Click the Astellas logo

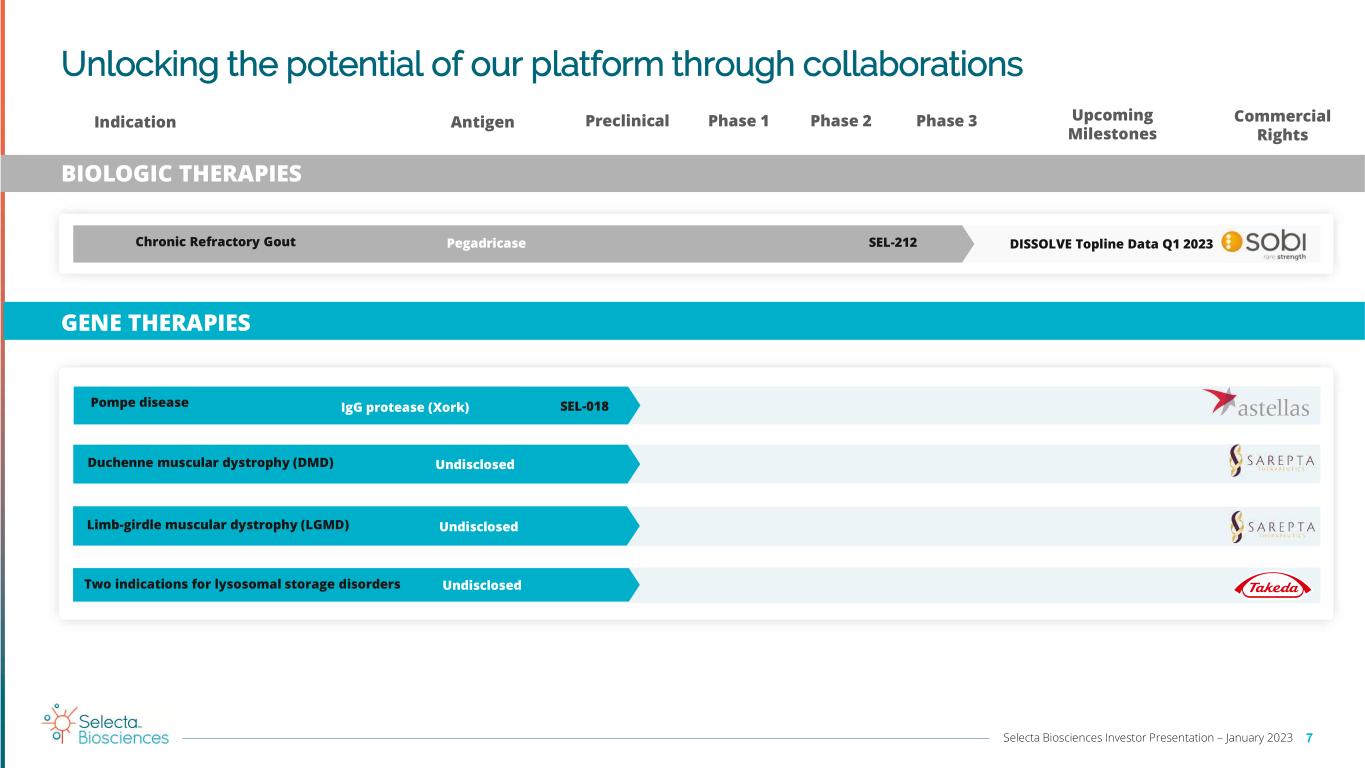(1256, 404)
